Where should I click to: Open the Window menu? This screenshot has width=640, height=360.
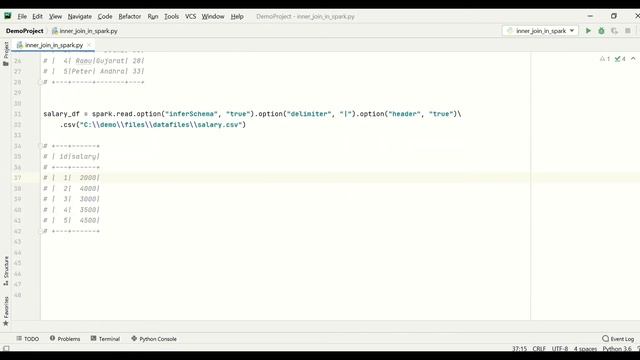tap(213, 16)
